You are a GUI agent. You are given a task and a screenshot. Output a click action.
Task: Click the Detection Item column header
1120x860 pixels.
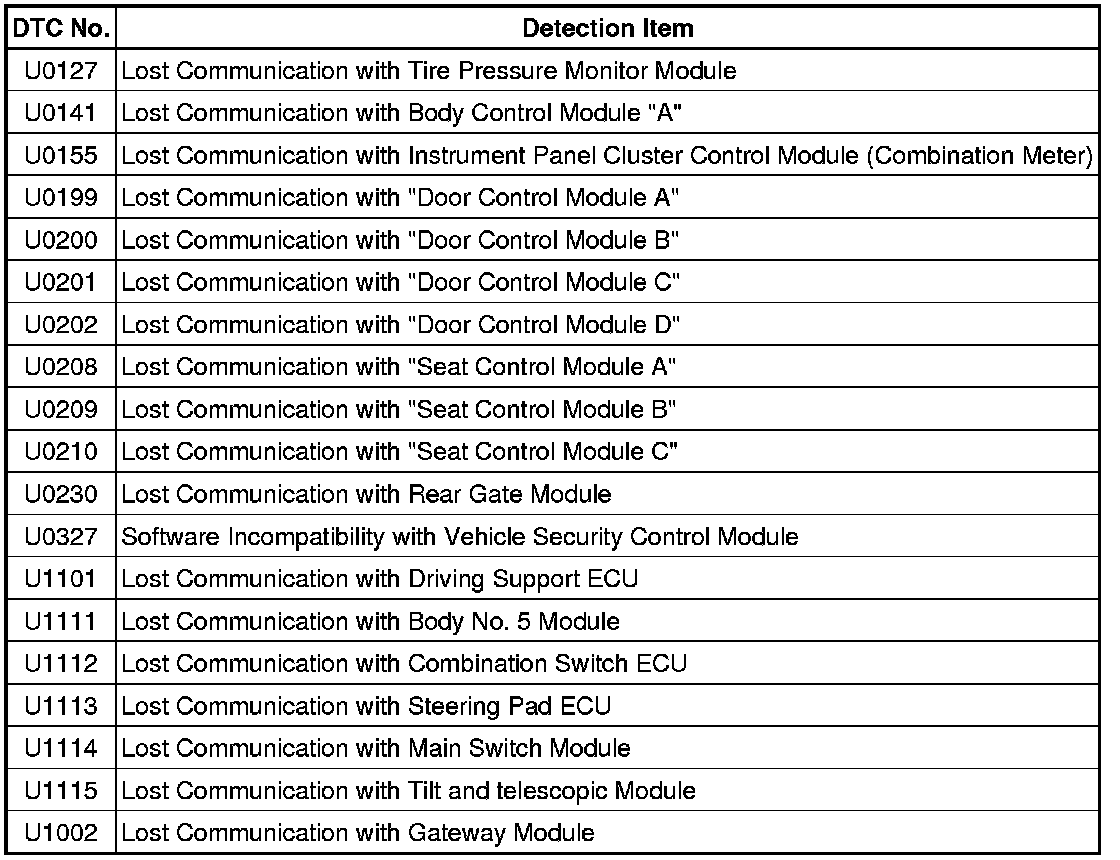pos(607,29)
